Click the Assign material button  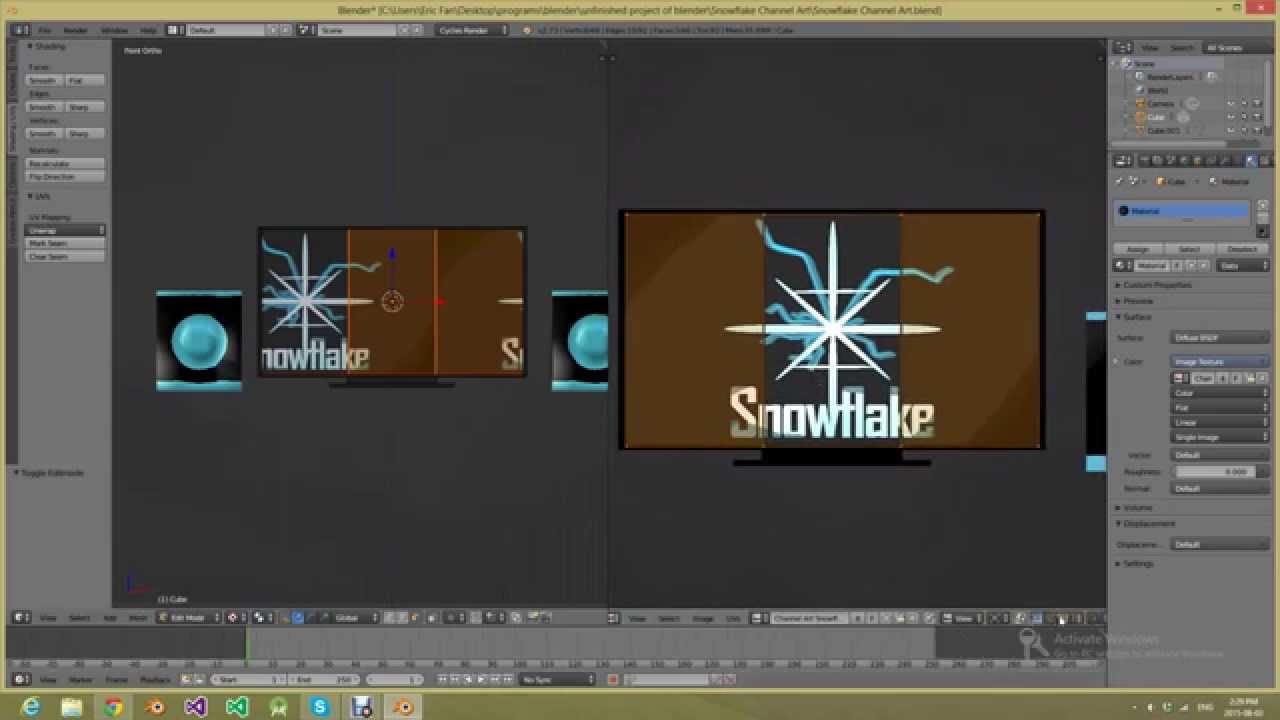(x=1138, y=249)
